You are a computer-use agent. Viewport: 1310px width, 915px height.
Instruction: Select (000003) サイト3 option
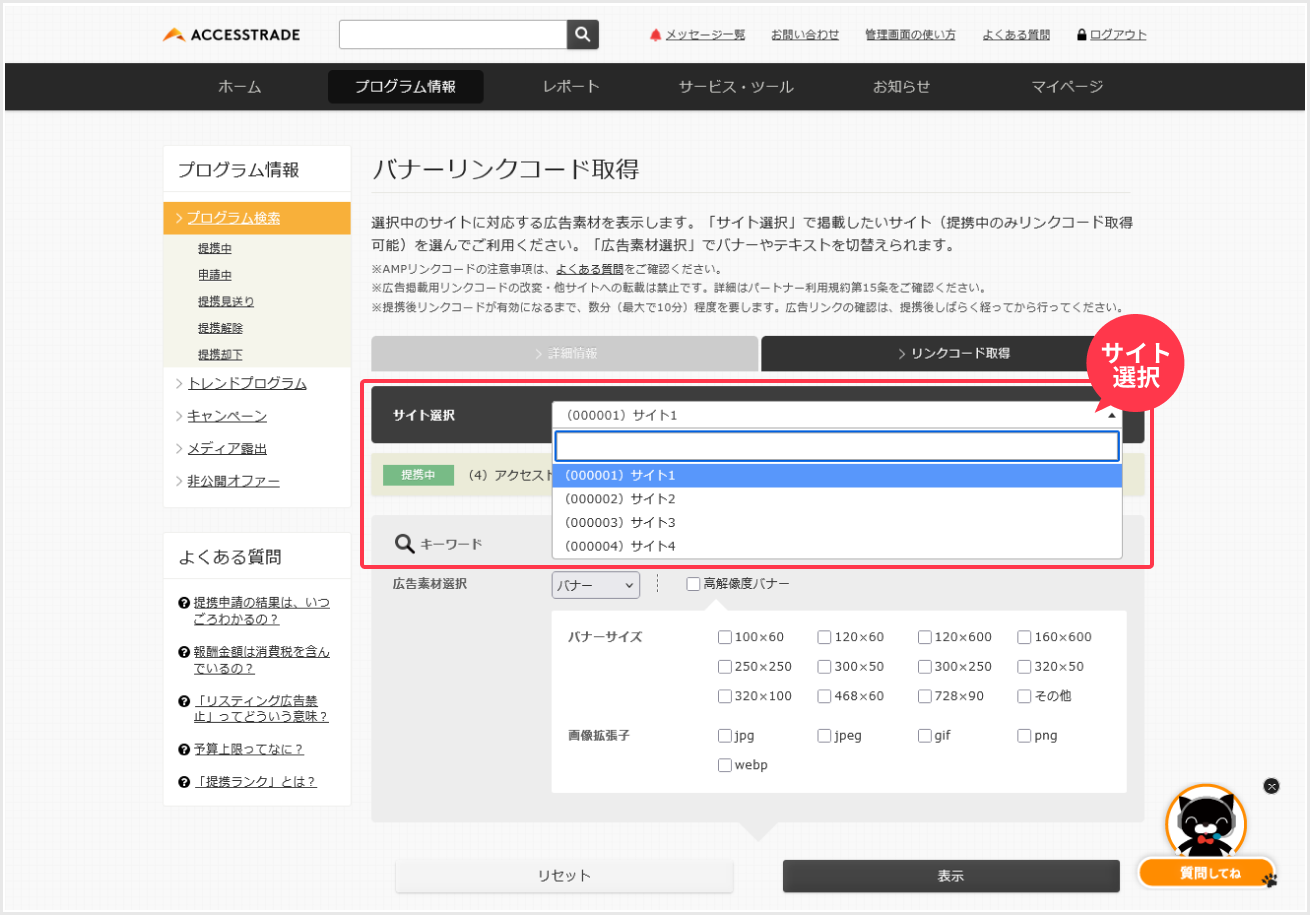click(x=837, y=522)
